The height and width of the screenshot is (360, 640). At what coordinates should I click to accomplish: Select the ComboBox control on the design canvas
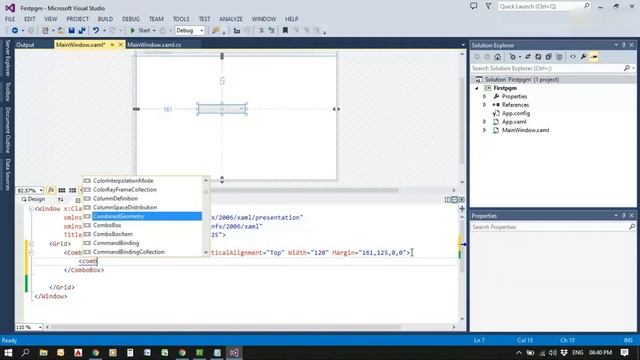tap(222, 109)
